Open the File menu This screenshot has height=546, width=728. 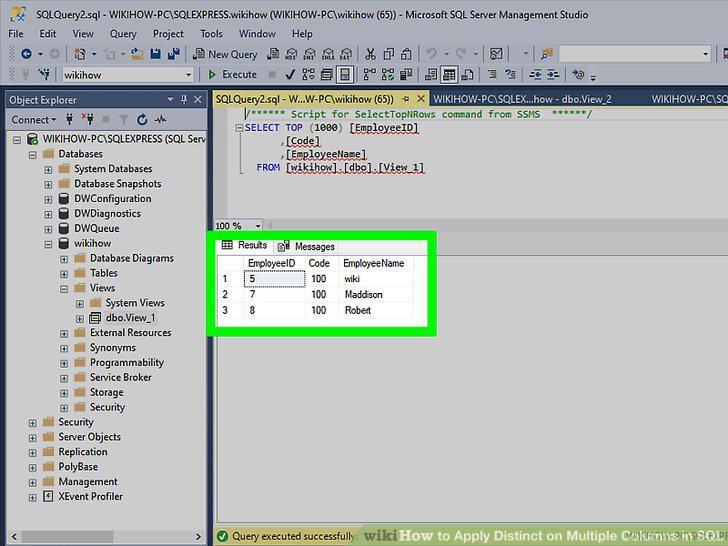click(16, 34)
